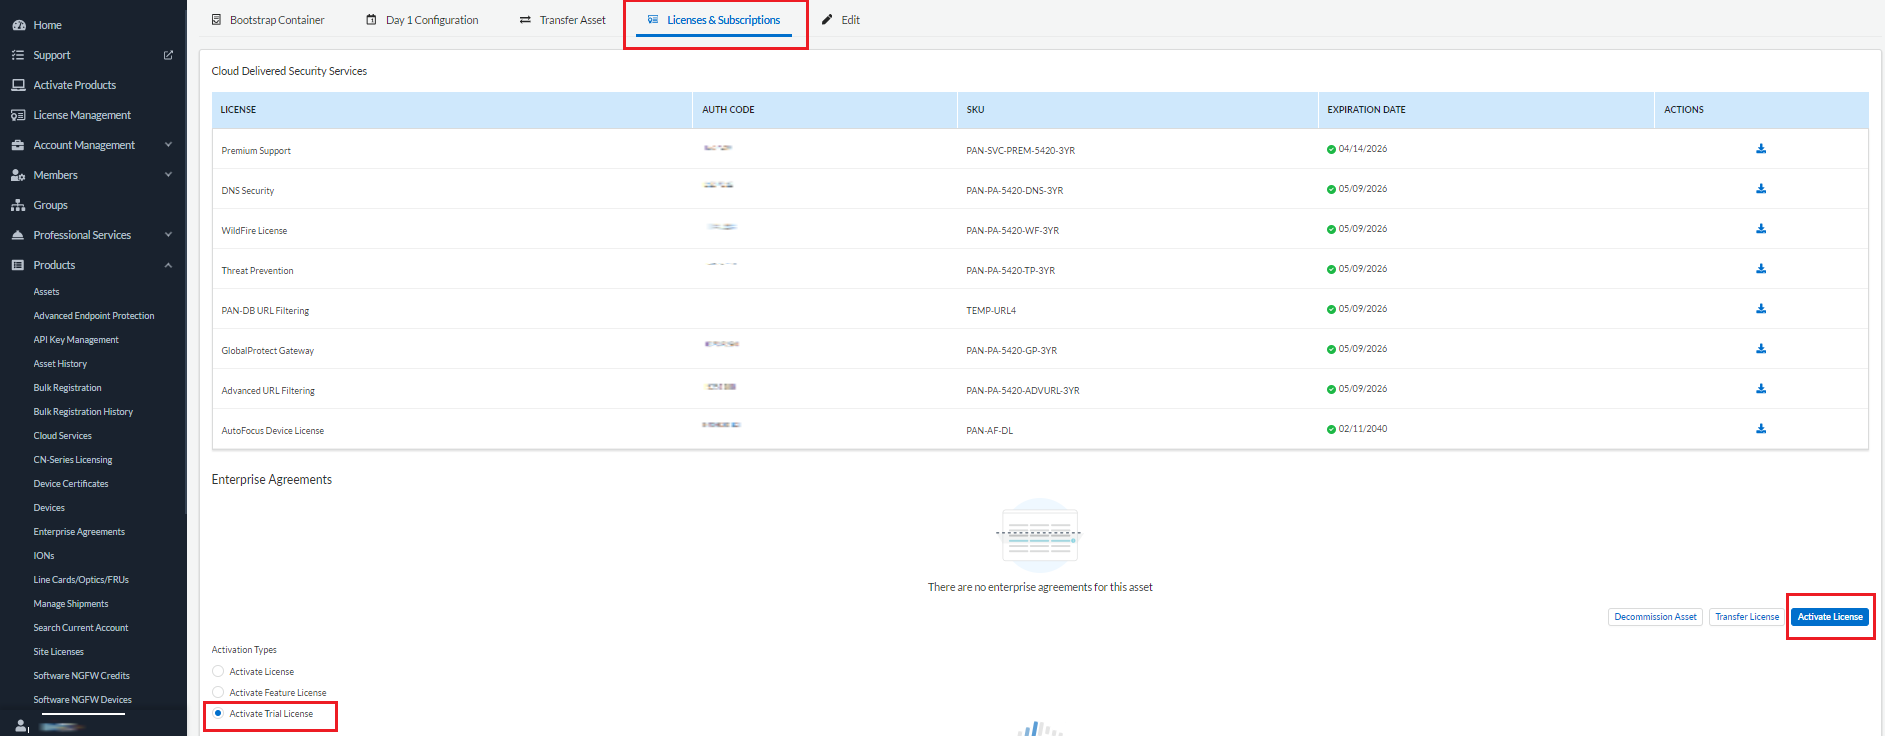1885x736 pixels.
Task: Click download icon for GlobalProtect Gateway
Action: [x=1761, y=349]
